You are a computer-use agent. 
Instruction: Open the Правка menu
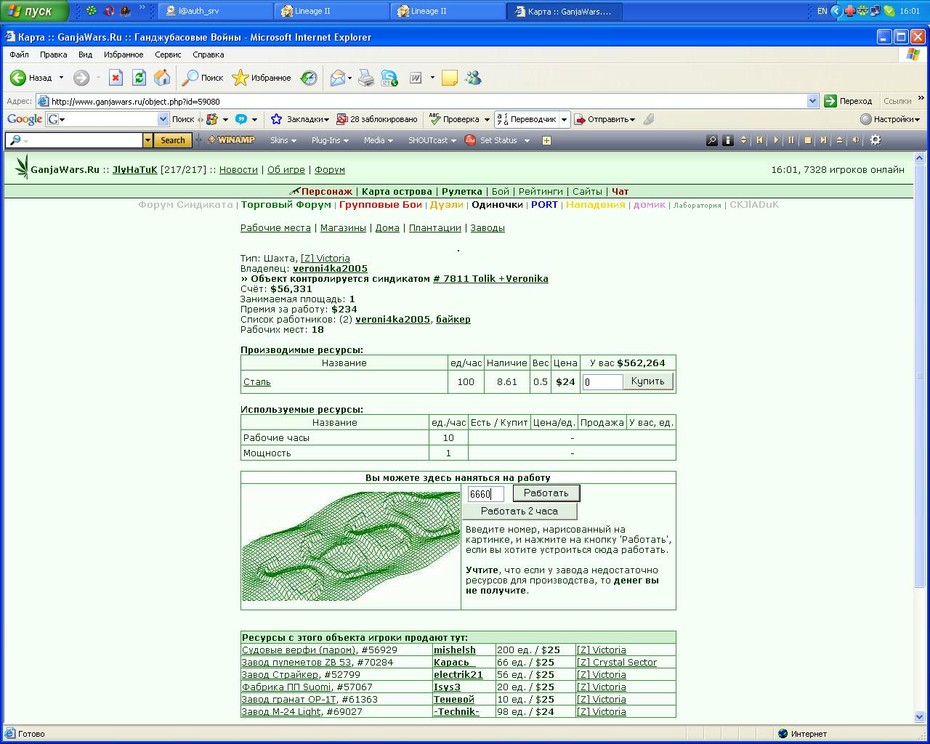(x=53, y=55)
